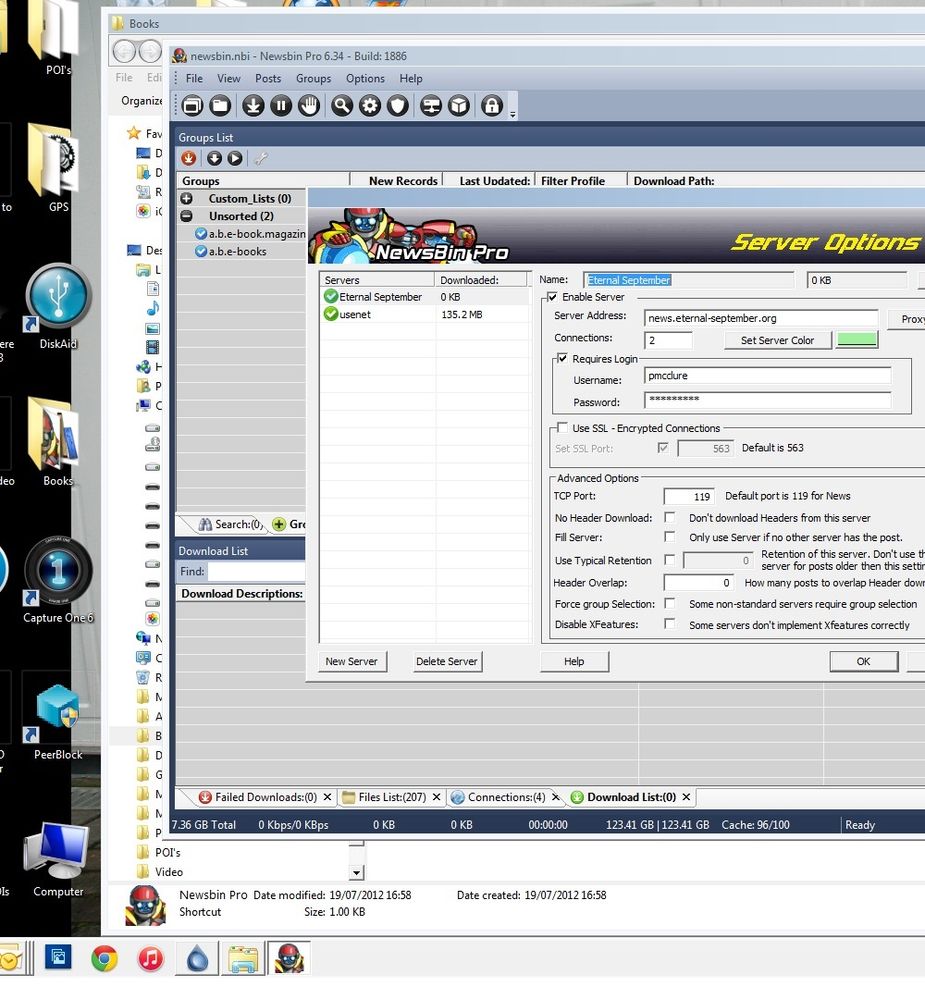Image resolution: width=925 pixels, height=999 pixels.
Task: Open the Help menu
Action: (x=411, y=78)
